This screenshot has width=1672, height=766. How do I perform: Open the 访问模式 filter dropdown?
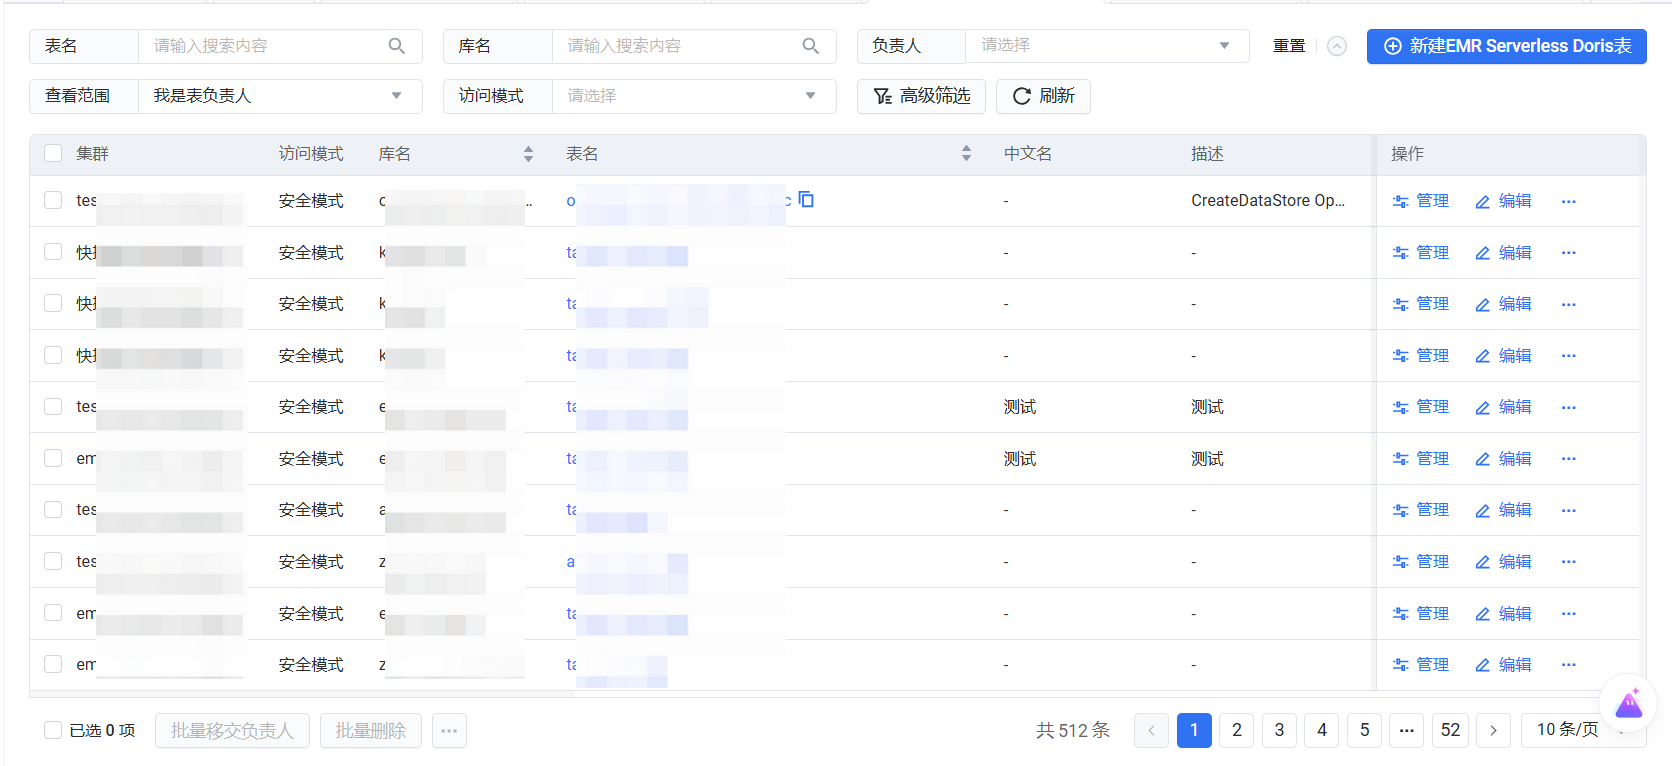694,96
